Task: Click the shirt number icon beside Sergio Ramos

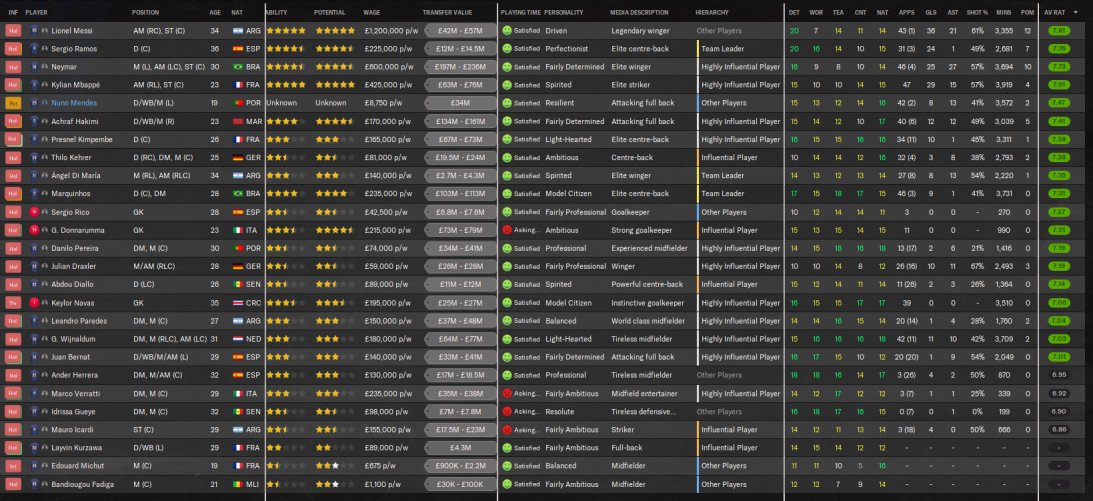Action: pos(34,49)
